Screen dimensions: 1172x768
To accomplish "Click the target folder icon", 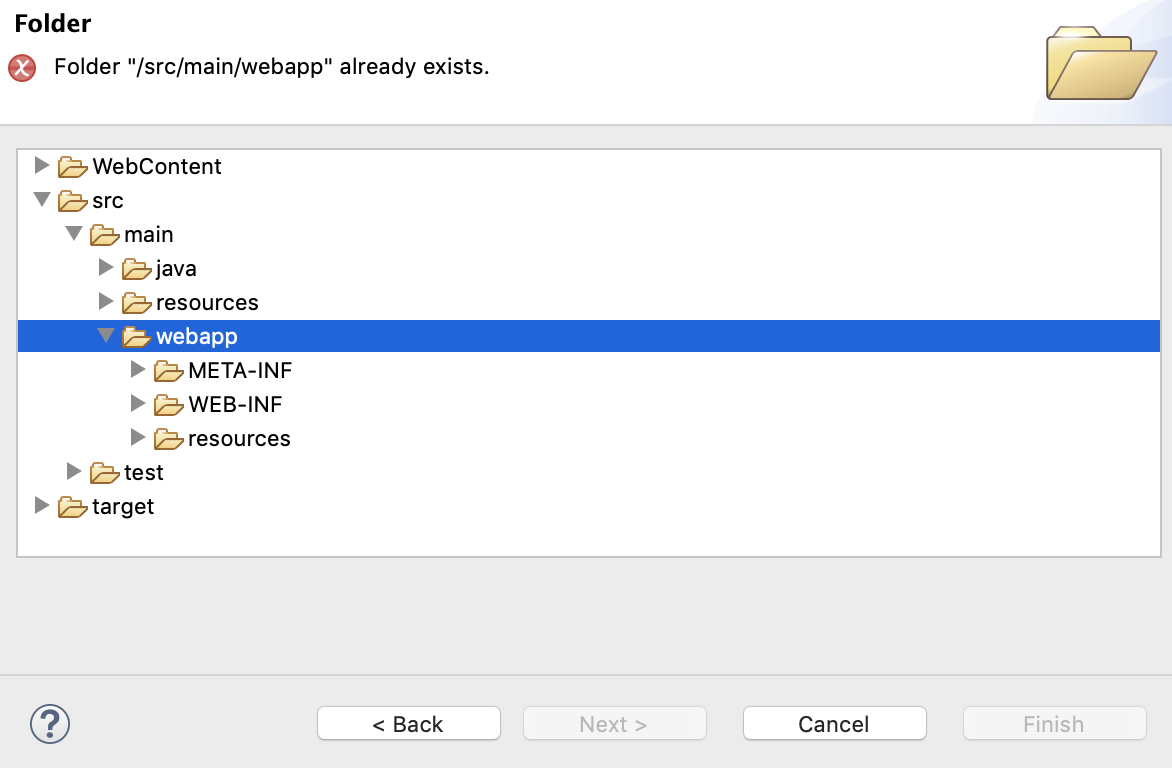I will (73, 507).
